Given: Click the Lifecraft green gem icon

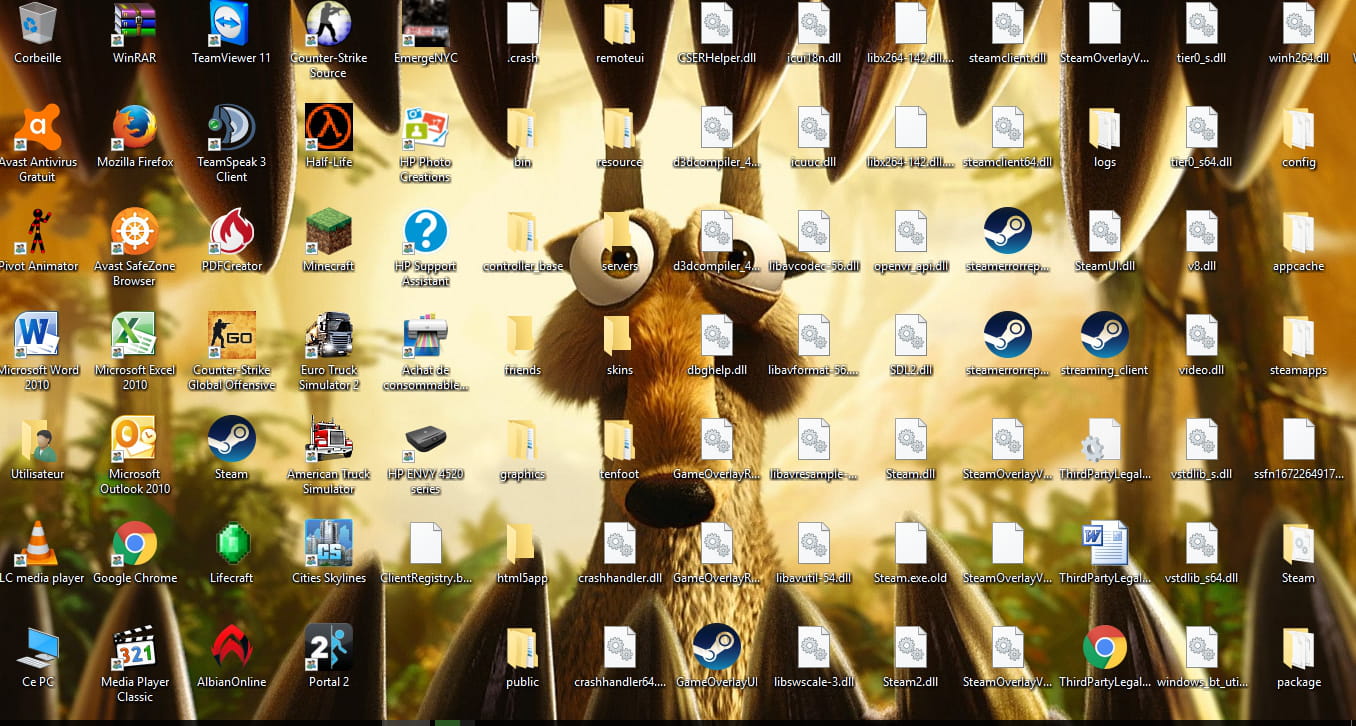Looking at the screenshot, I should coord(231,543).
